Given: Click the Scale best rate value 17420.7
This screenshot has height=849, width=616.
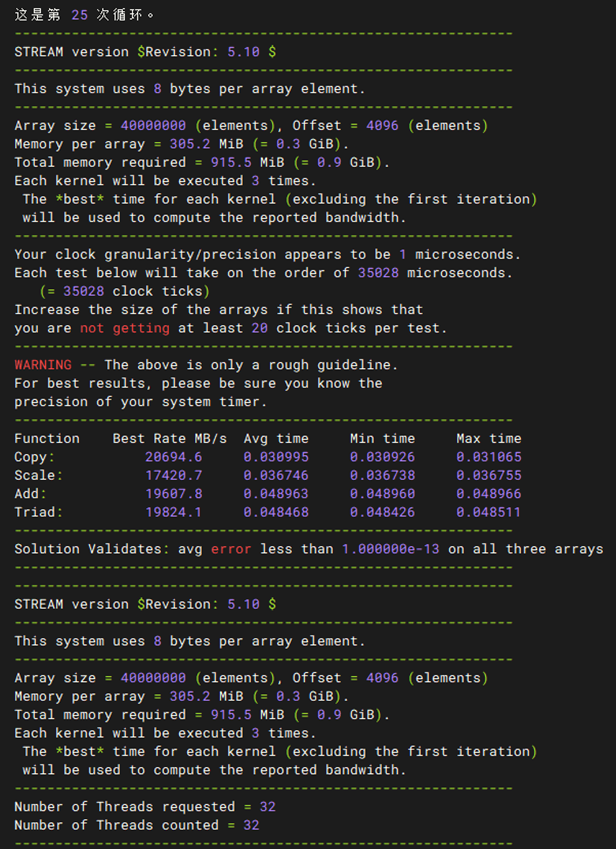Looking at the screenshot, I should (x=174, y=475).
